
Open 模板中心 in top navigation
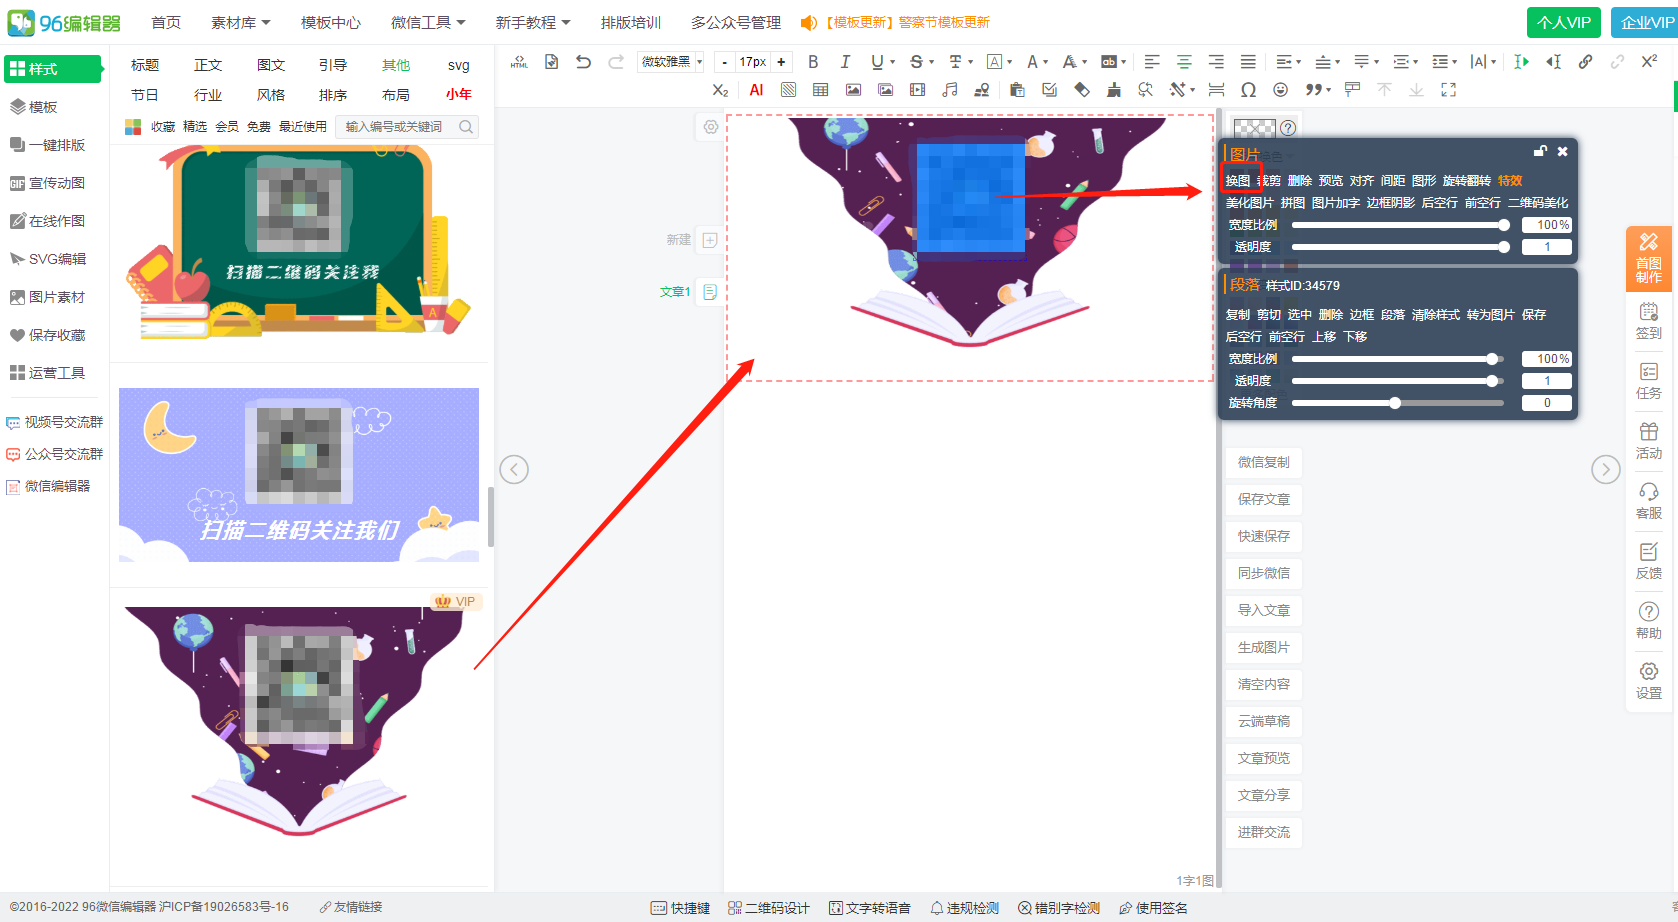coord(331,22)
